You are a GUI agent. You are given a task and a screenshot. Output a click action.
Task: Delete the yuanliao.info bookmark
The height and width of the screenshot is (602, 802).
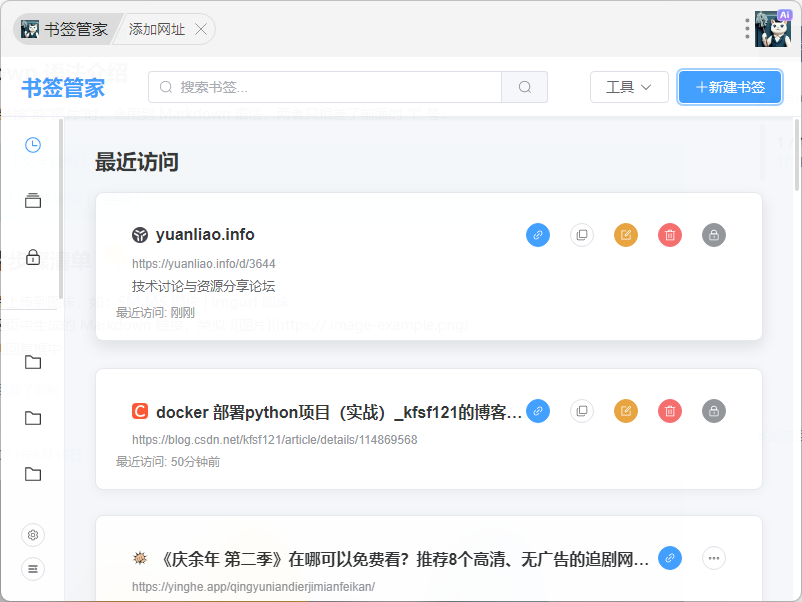click(x=670, y=235)
